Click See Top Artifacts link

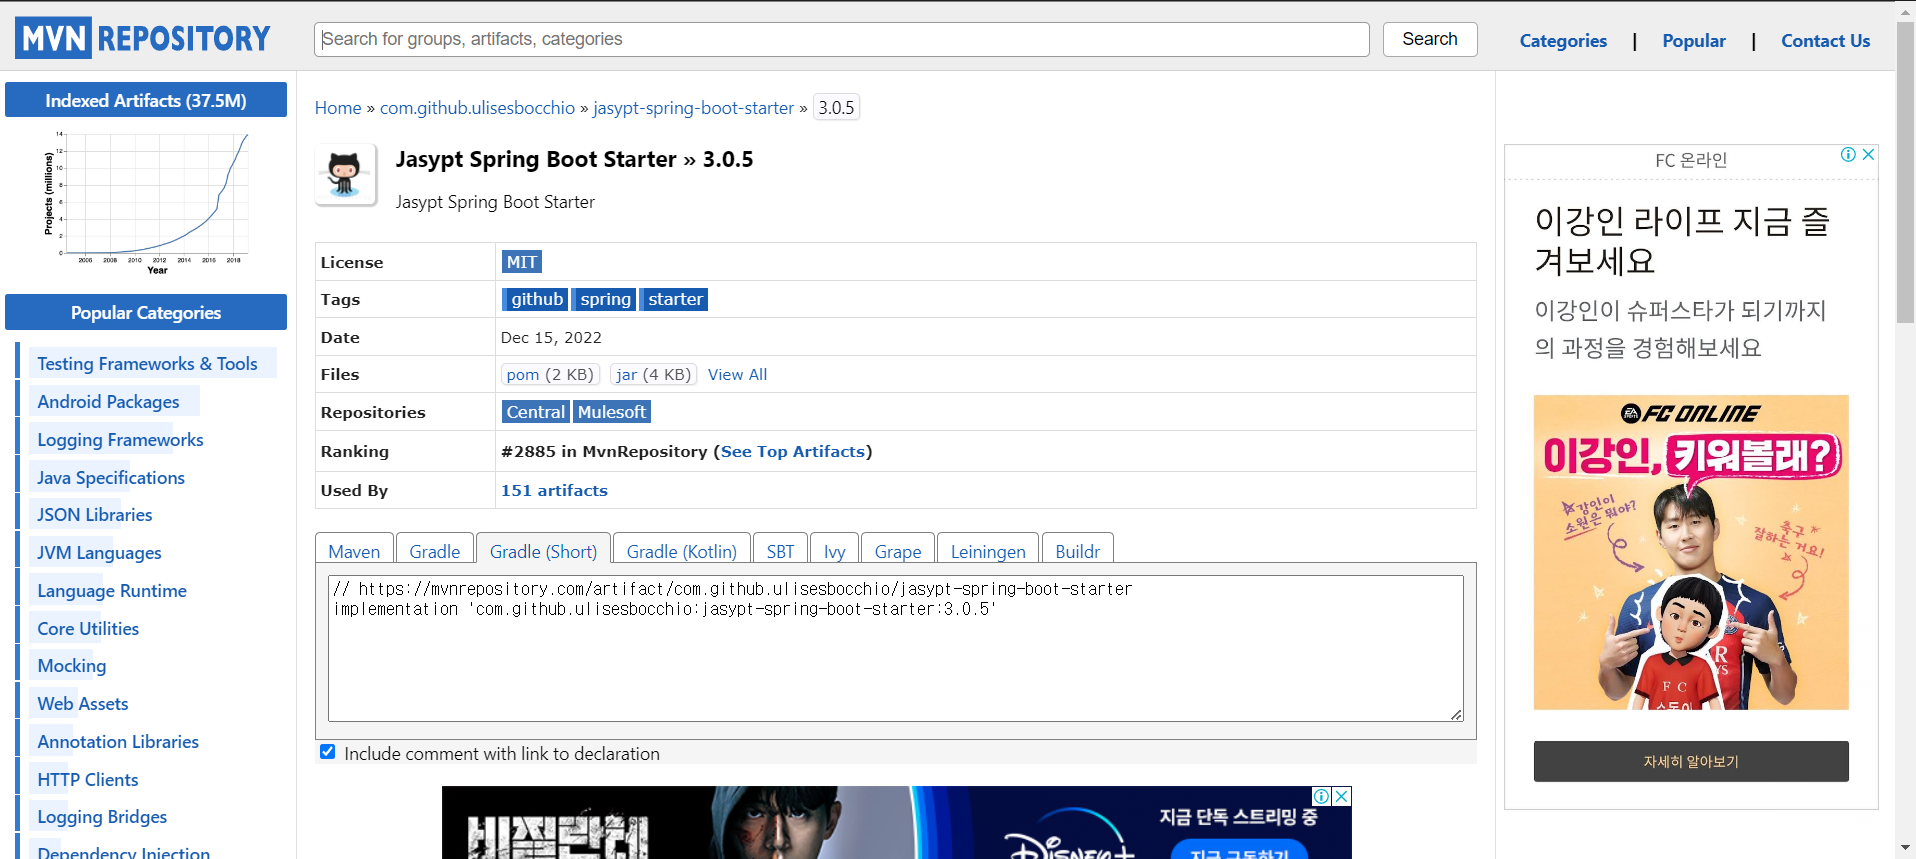[x=792, y=451]
